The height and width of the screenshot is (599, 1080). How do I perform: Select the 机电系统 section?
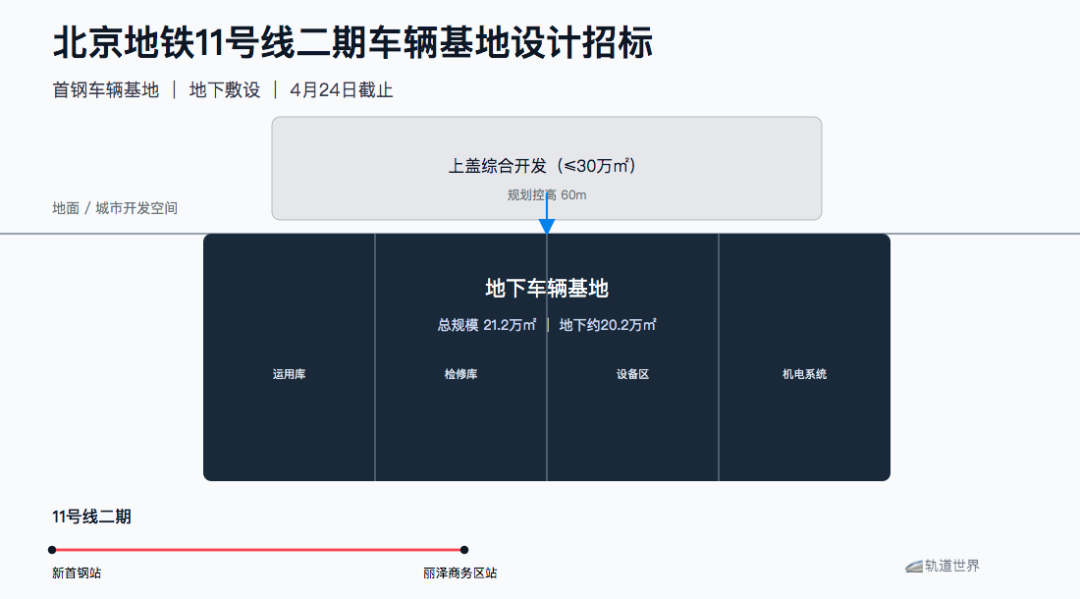804,374
